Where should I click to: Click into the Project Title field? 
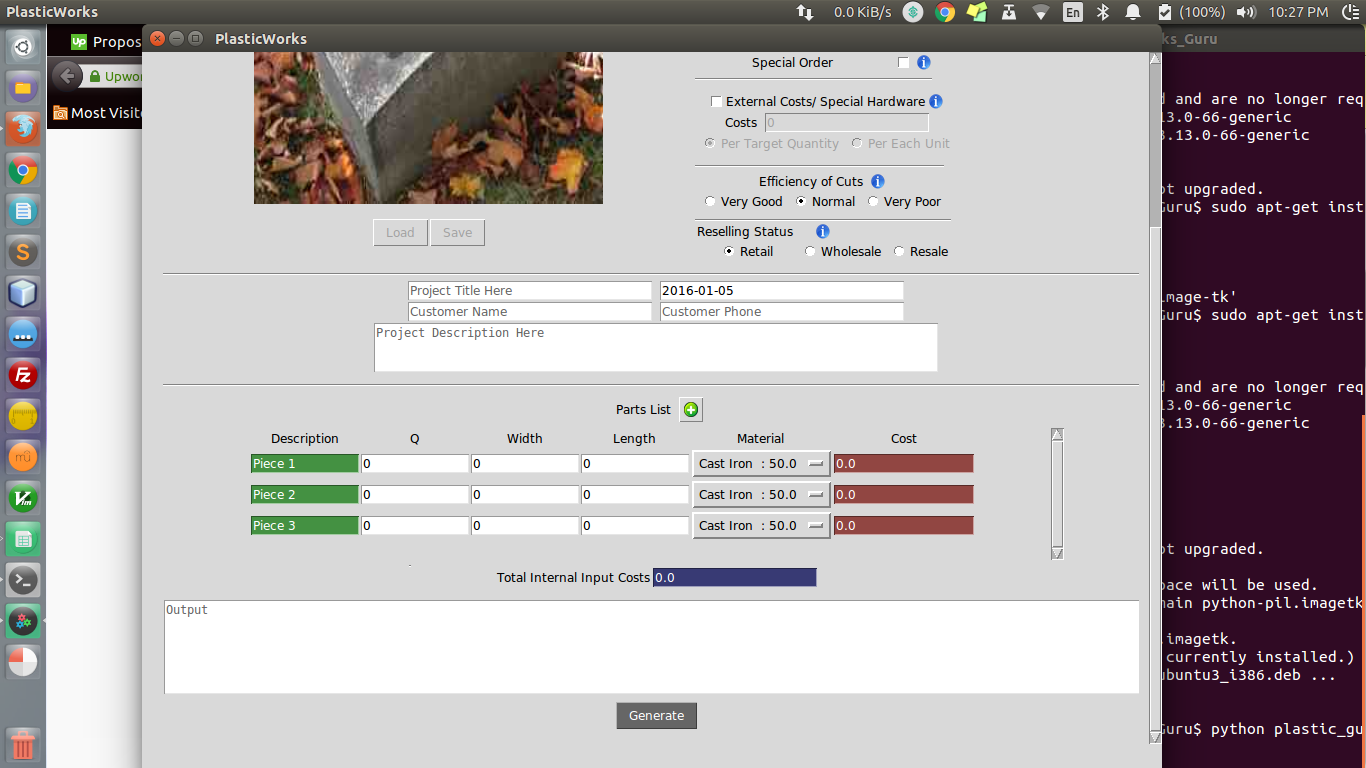pyautogui.click(x=529, y=291)
